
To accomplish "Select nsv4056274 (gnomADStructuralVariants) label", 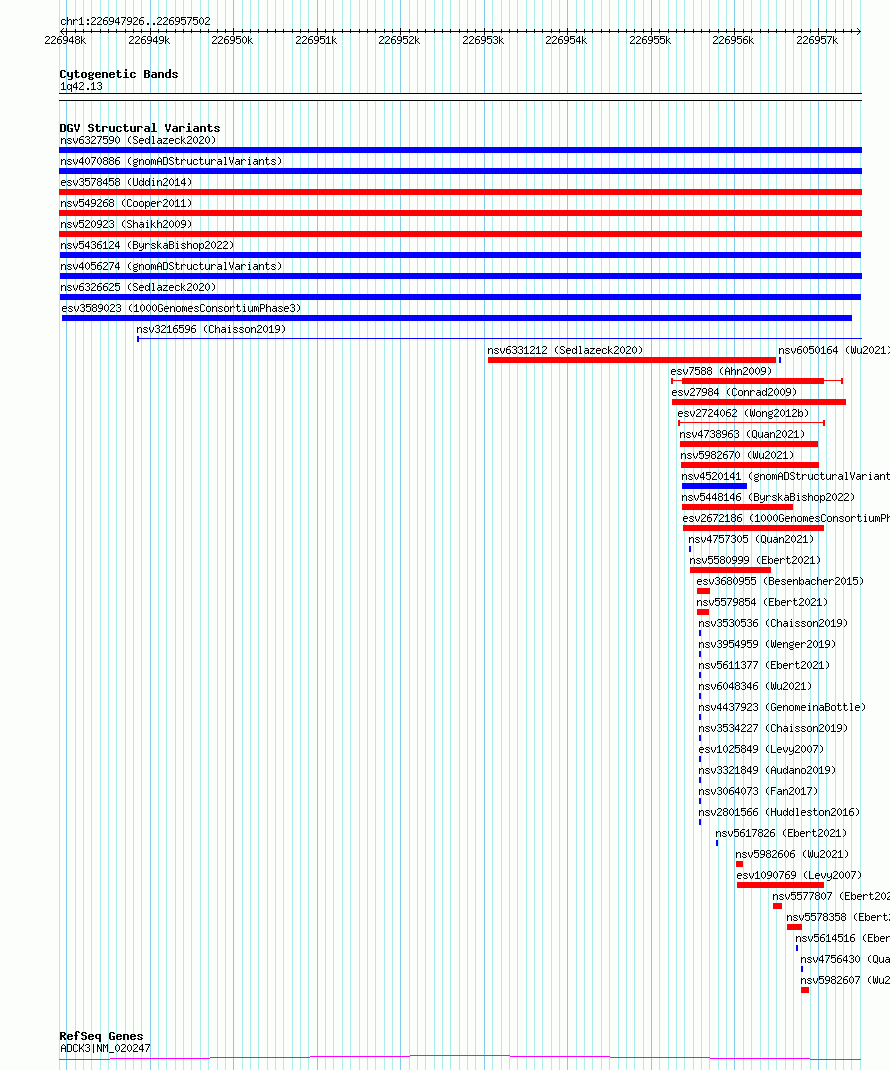I will point(171,266).
